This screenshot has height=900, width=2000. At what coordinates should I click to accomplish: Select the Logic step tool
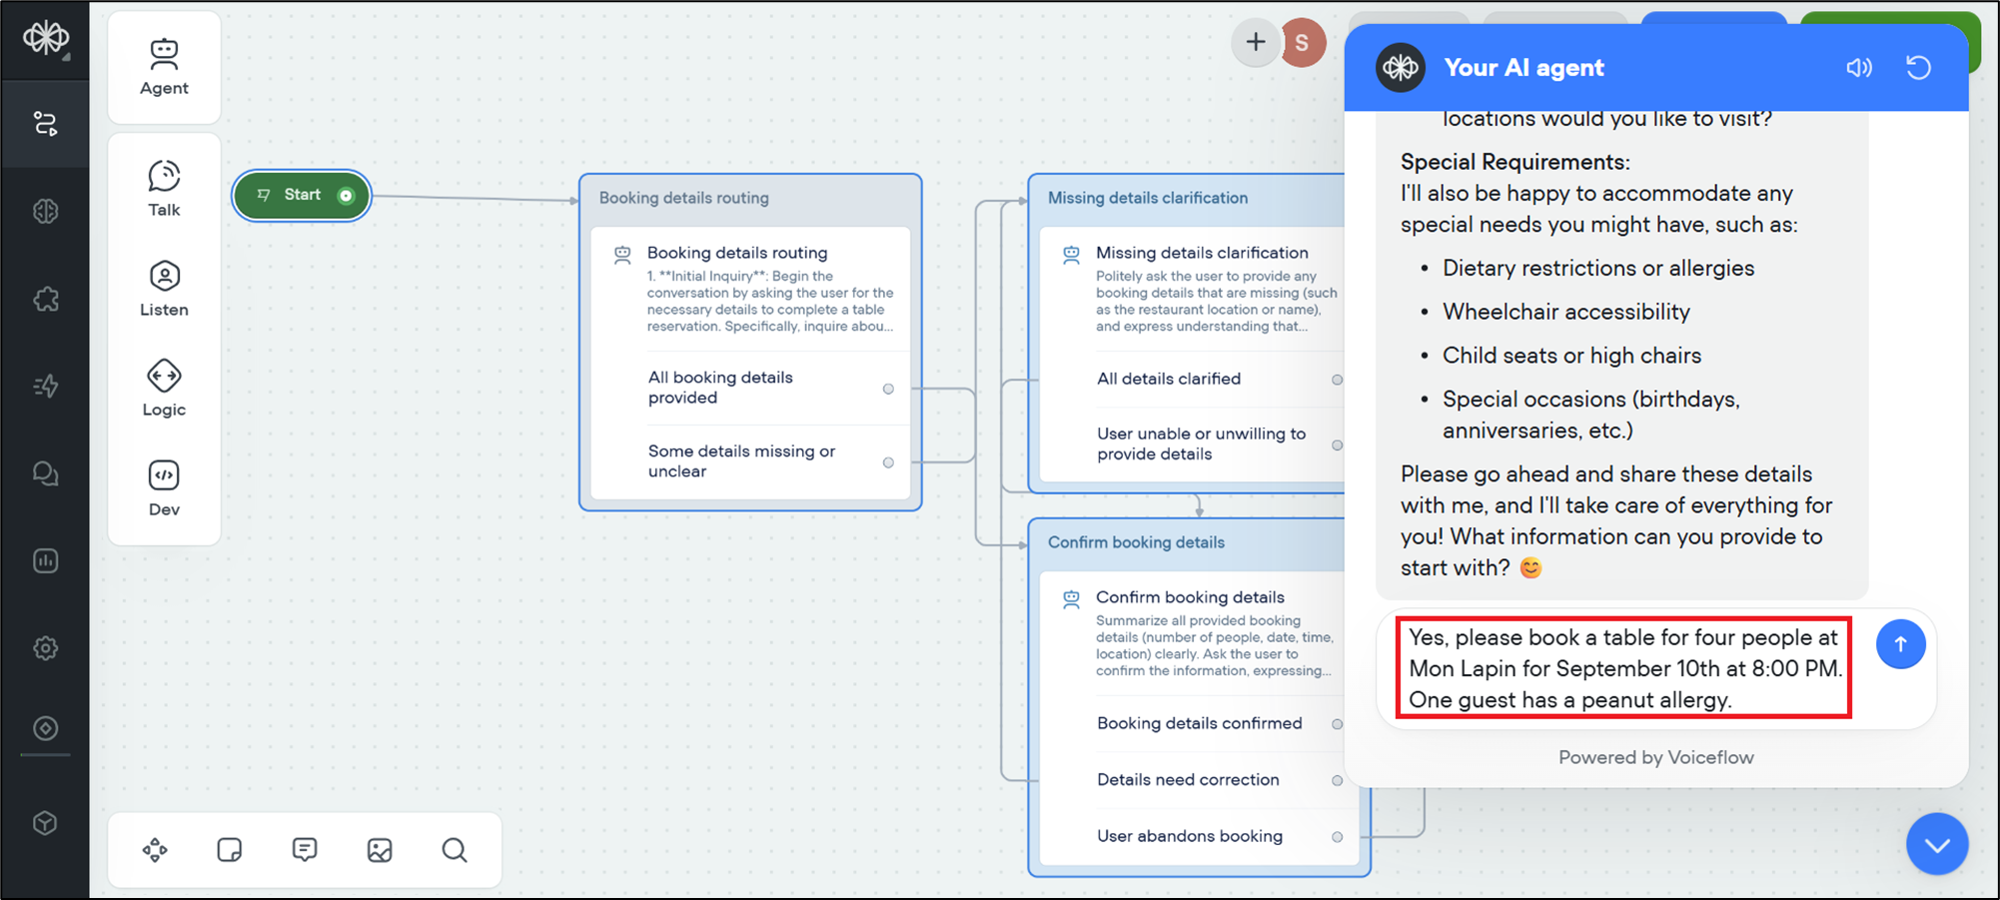(164, 388)
